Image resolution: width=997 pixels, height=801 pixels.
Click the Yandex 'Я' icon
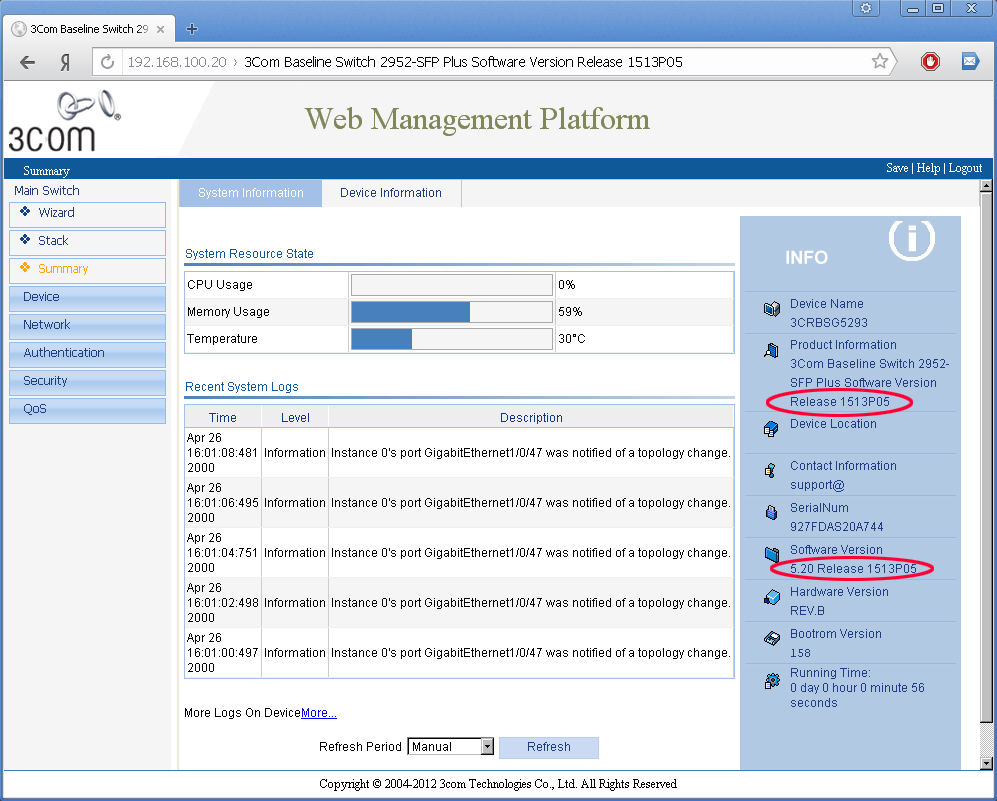coord(65,62)
